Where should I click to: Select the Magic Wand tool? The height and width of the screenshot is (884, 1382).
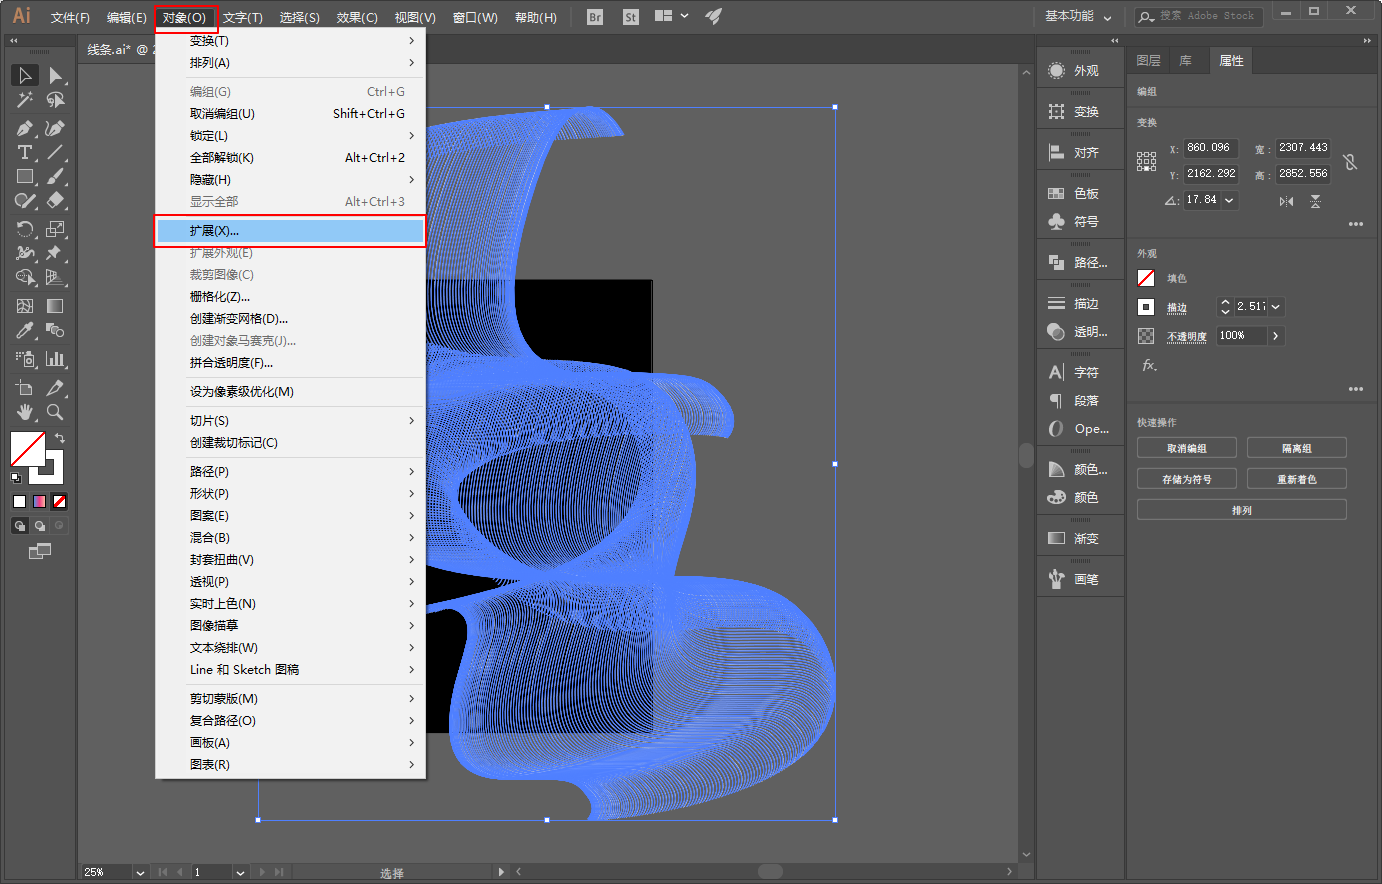pos(25,100)
